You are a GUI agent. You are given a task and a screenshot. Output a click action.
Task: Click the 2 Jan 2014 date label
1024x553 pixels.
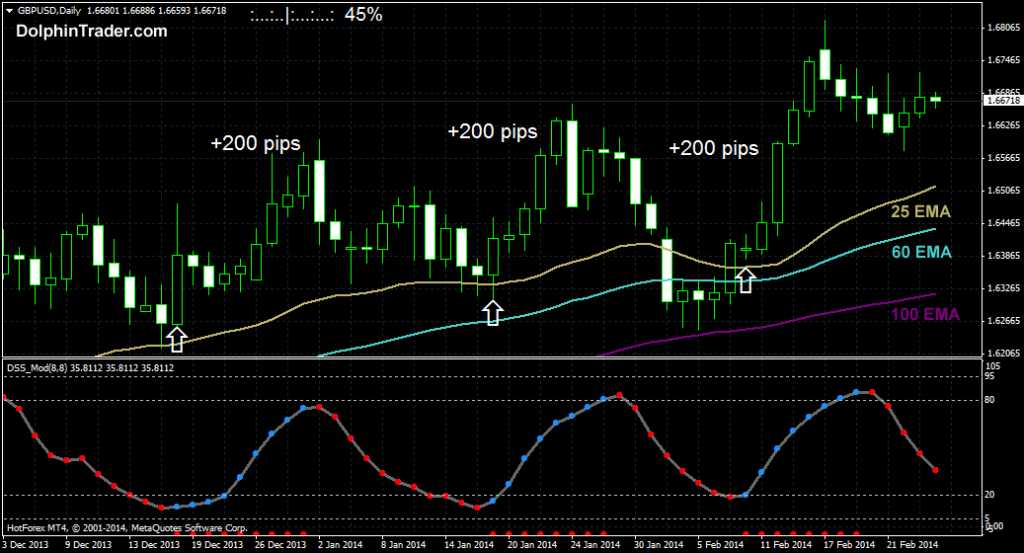tap(340, 545)
